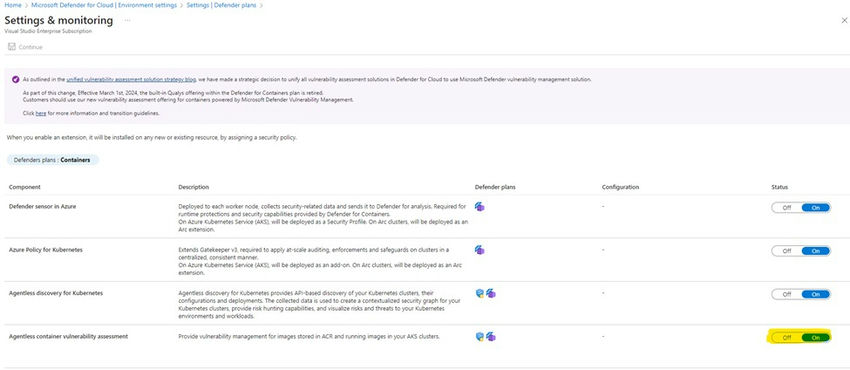Click the Containers plan icon for Azure Policy for Kubernetes

[x=479, y=250]
